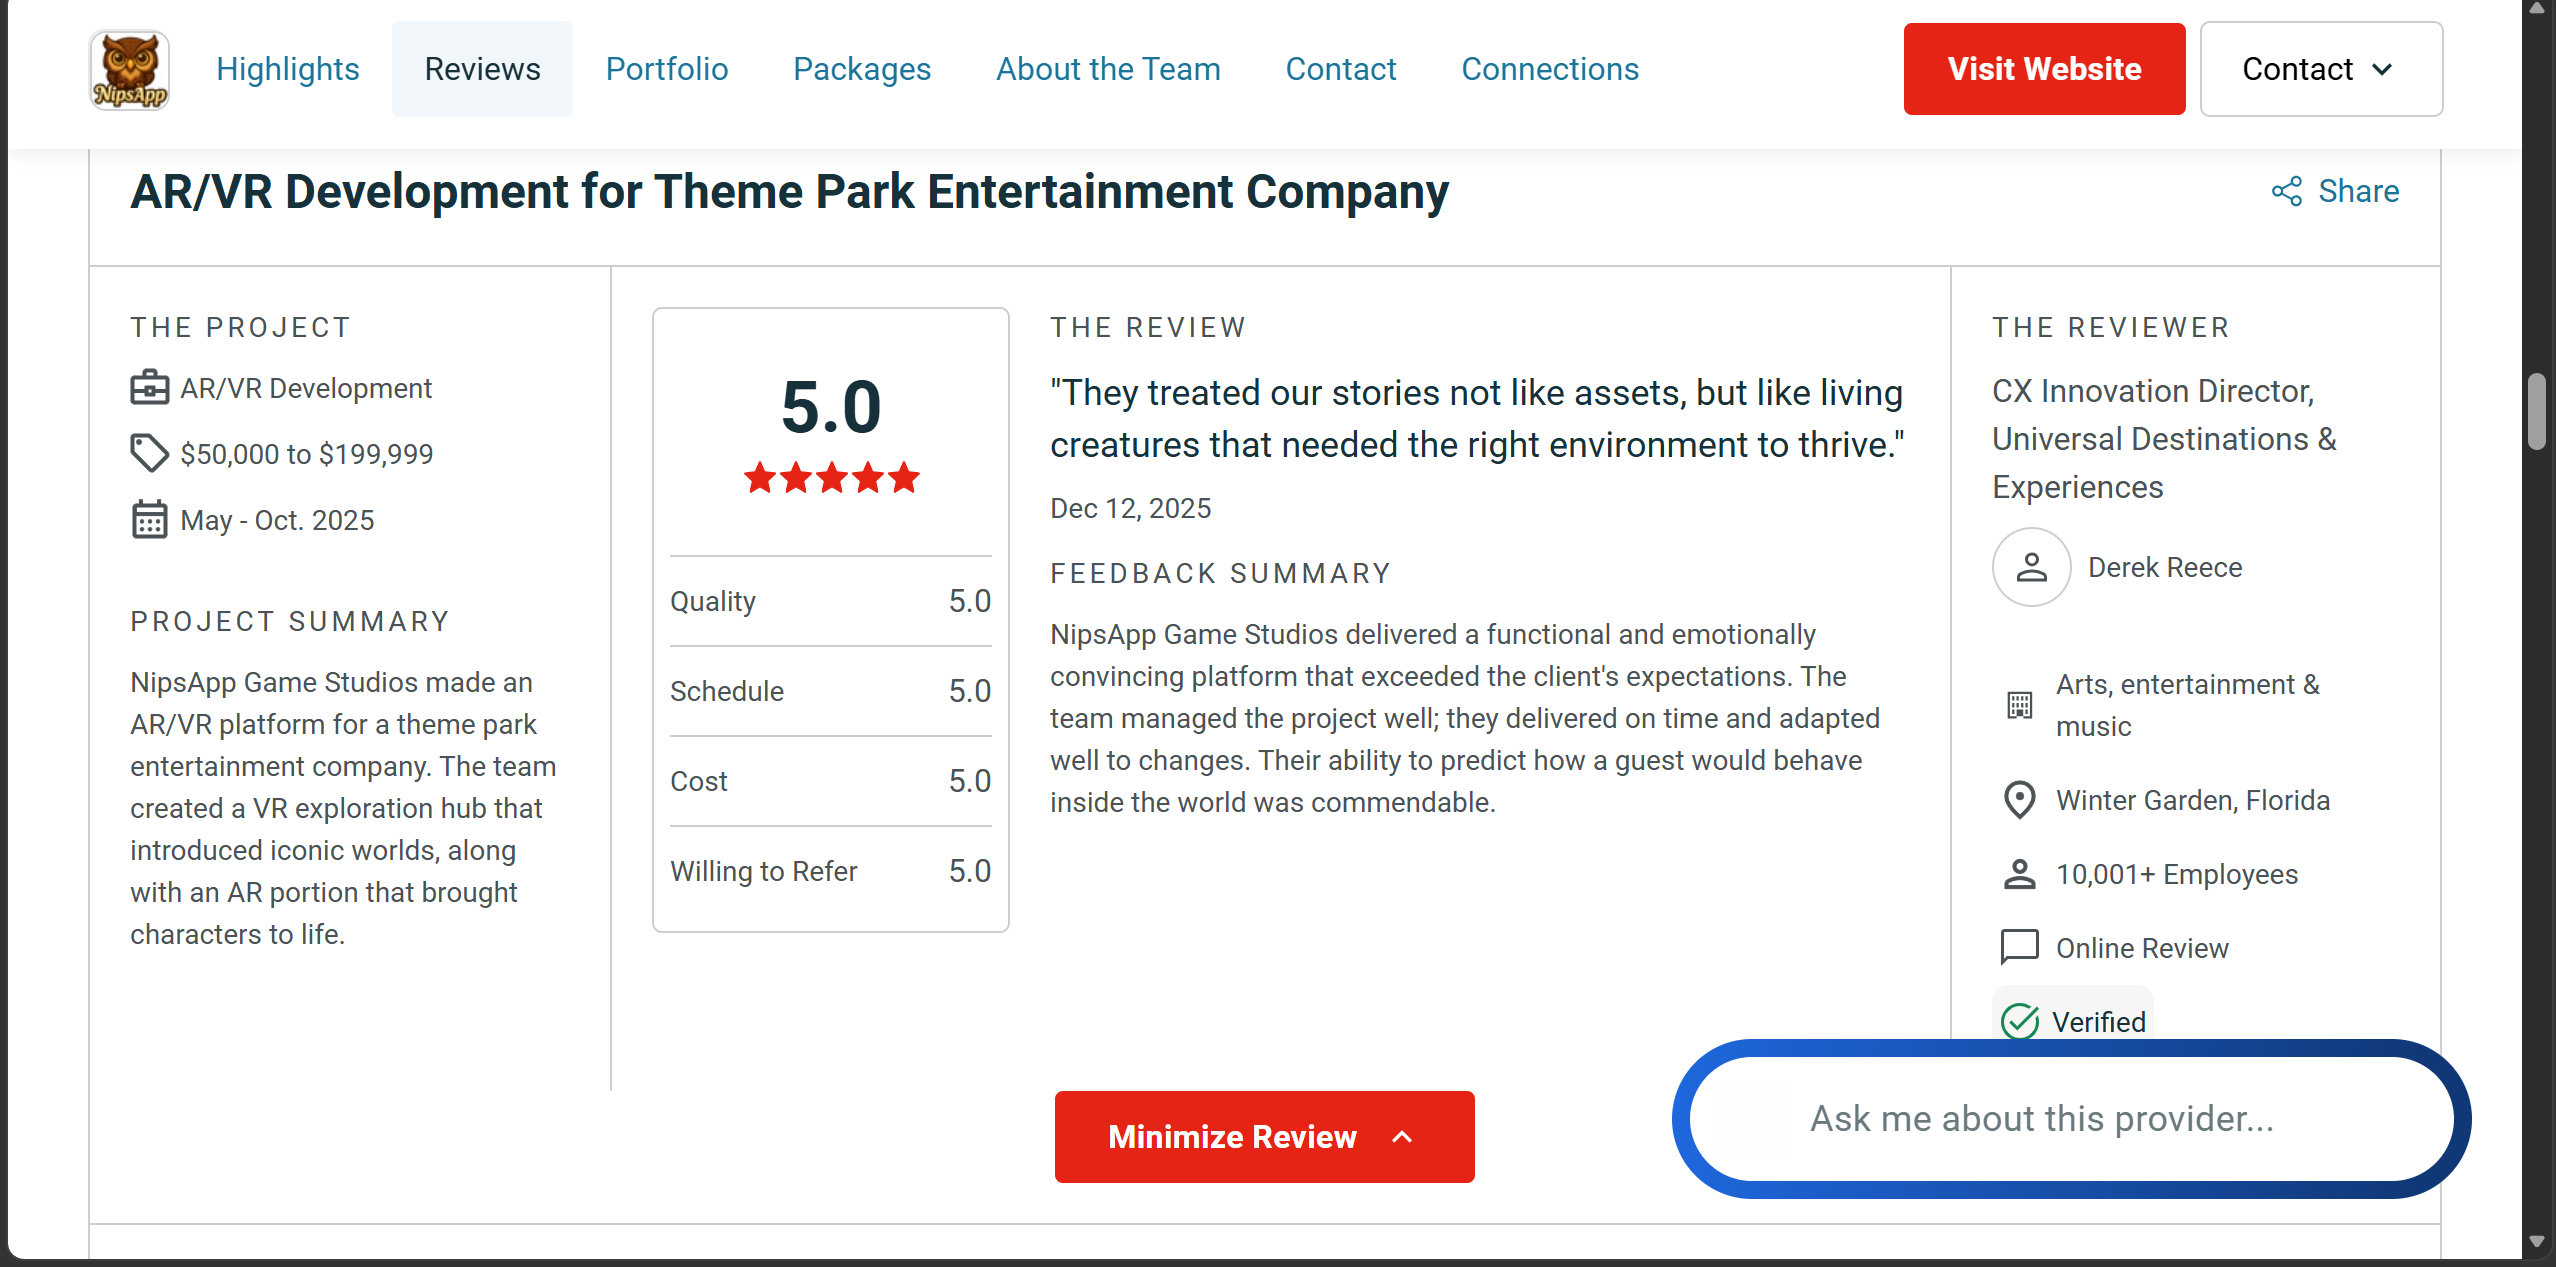The height and width of the screenshot is (1267, 2556).
Task: Click the Quality rating row
Action: tap(830, 601)
